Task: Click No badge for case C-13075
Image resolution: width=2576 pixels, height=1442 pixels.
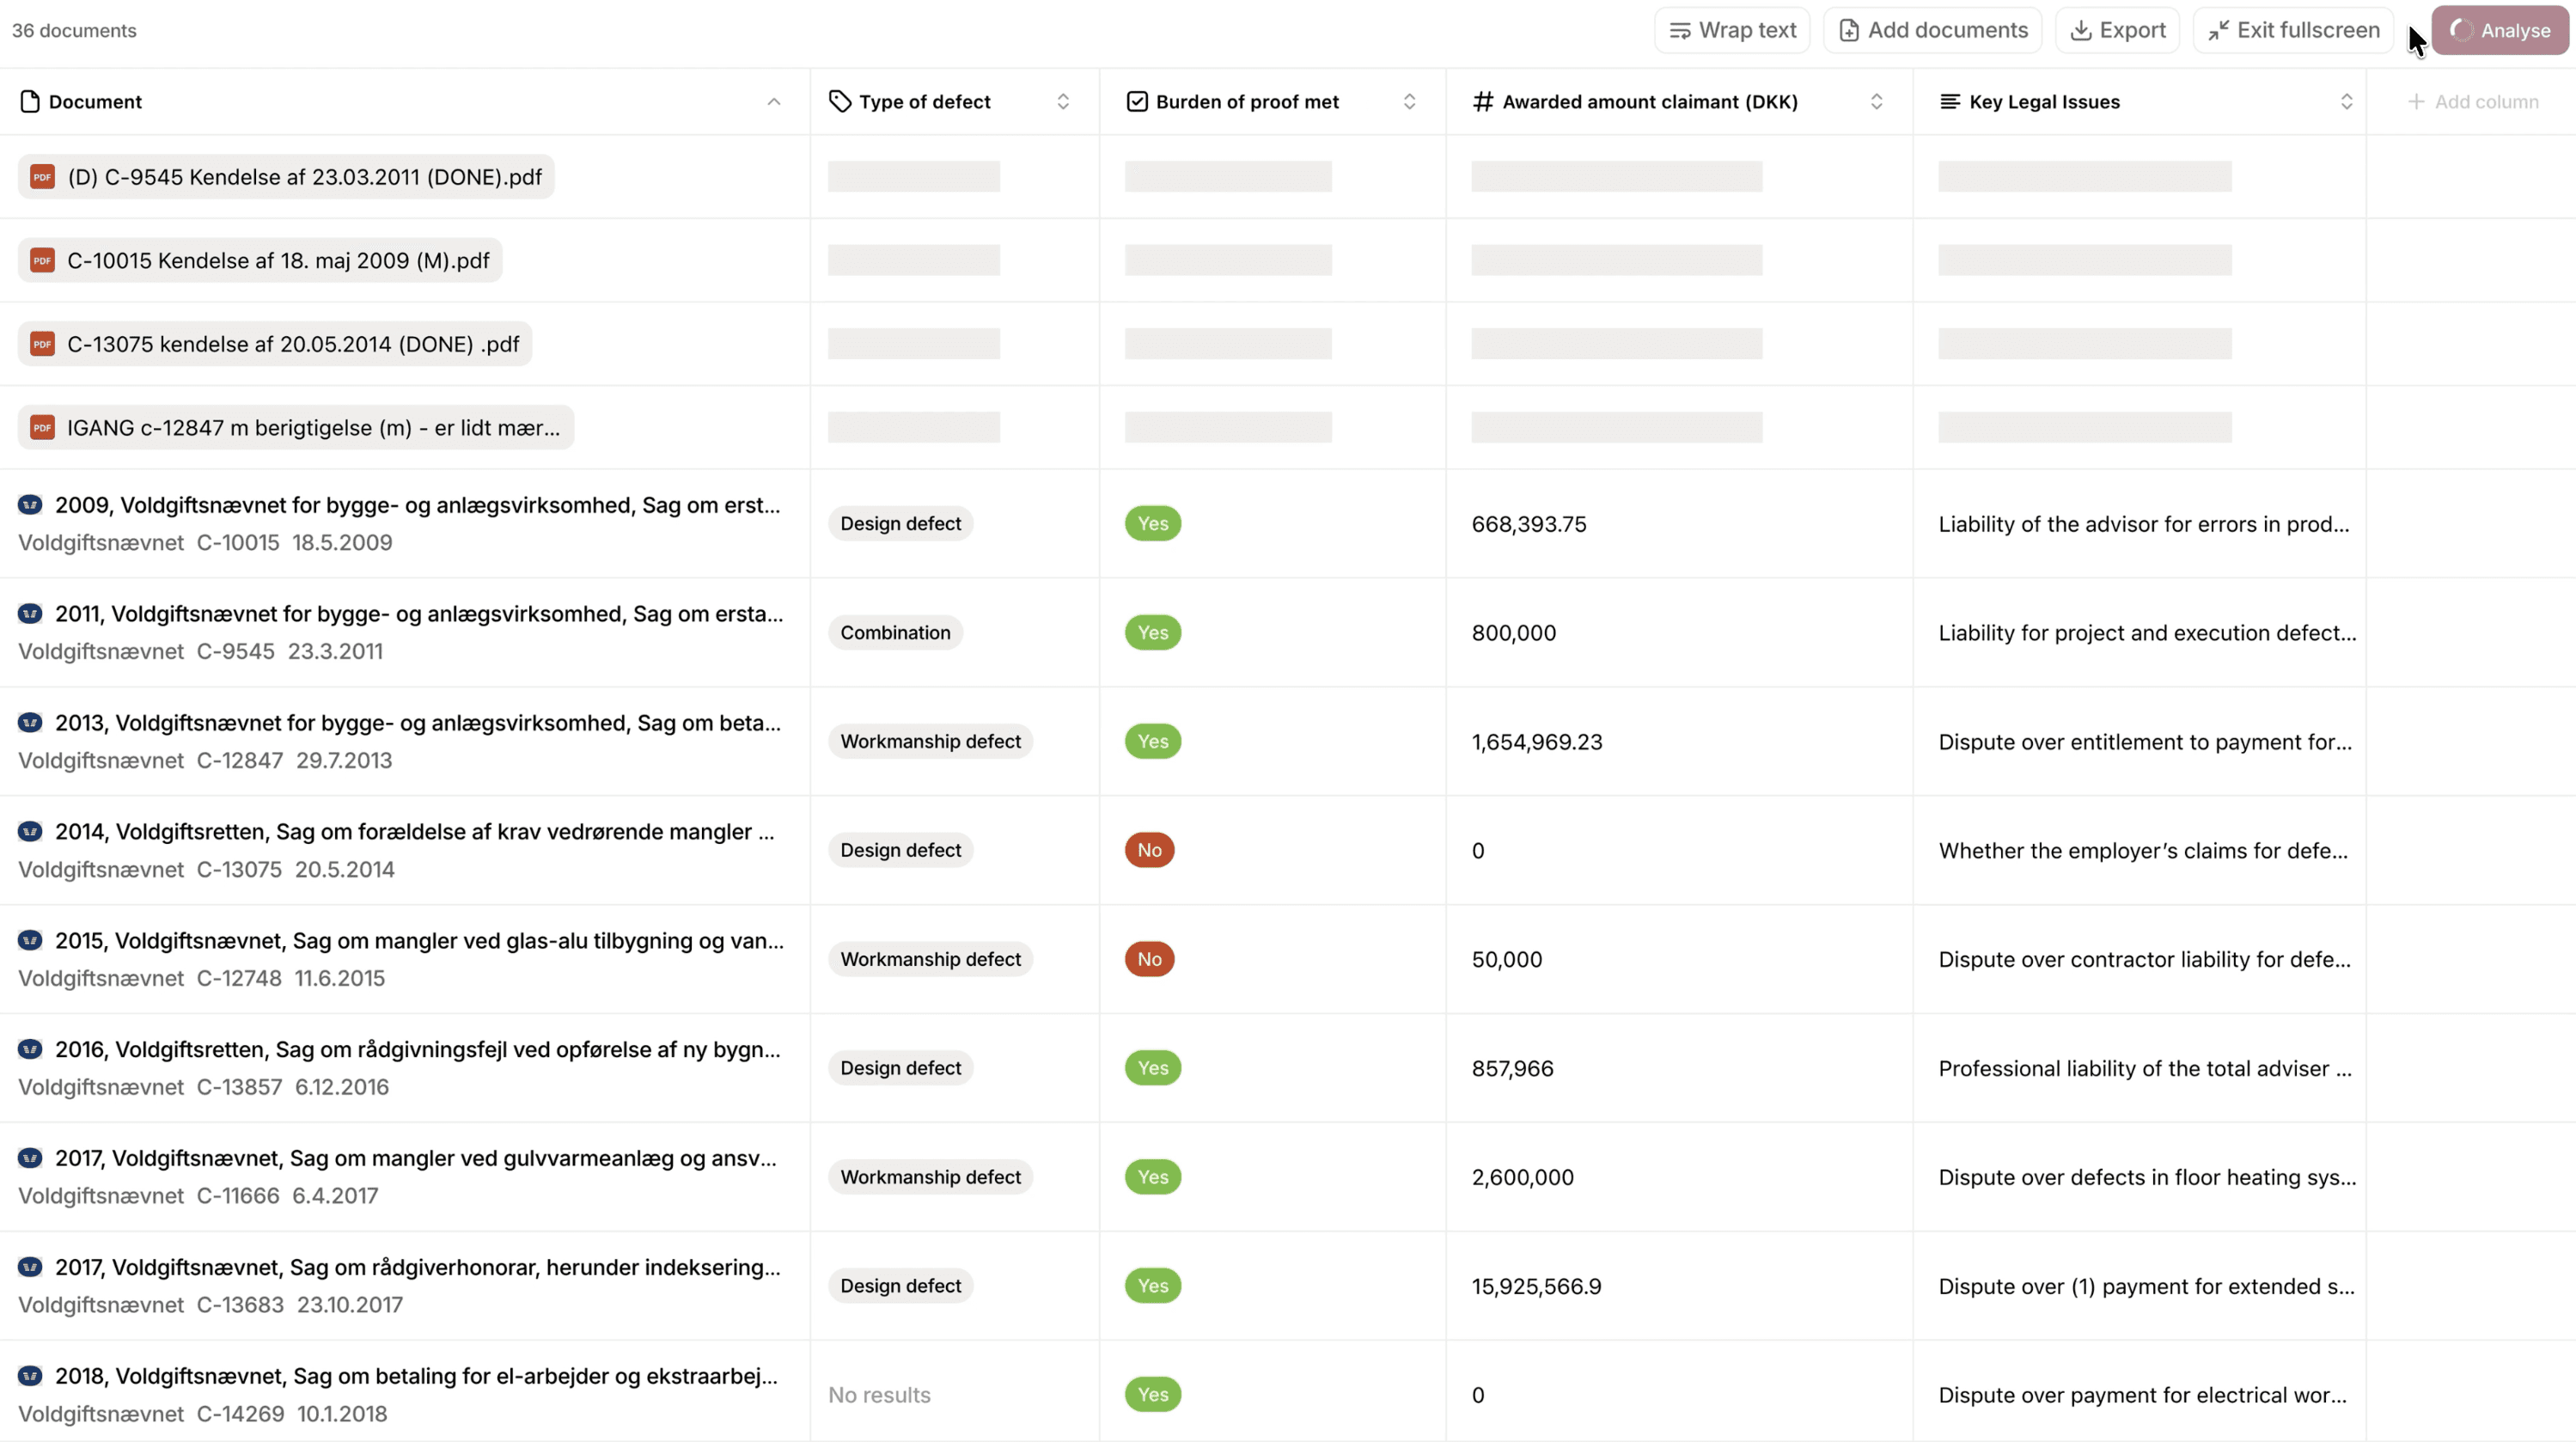Action: coord(1149,850)
